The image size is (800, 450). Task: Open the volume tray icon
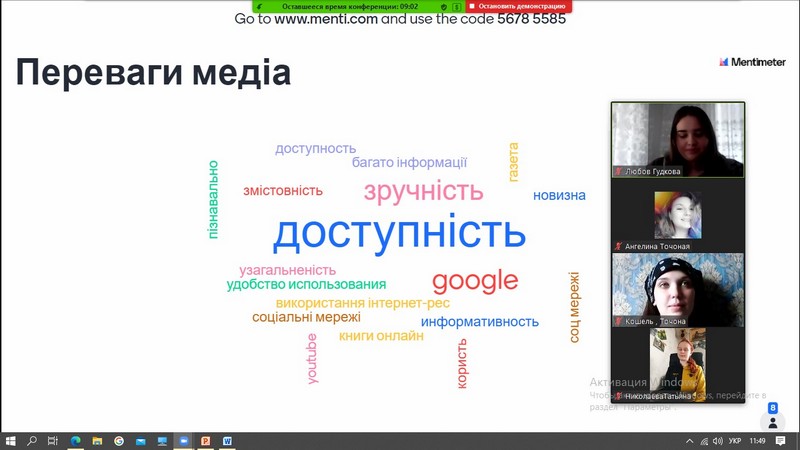click(x=718, y=441)
